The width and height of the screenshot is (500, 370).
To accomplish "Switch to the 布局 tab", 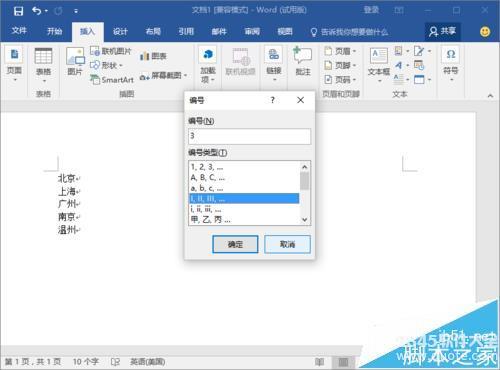I will click(x=153, y=31).
